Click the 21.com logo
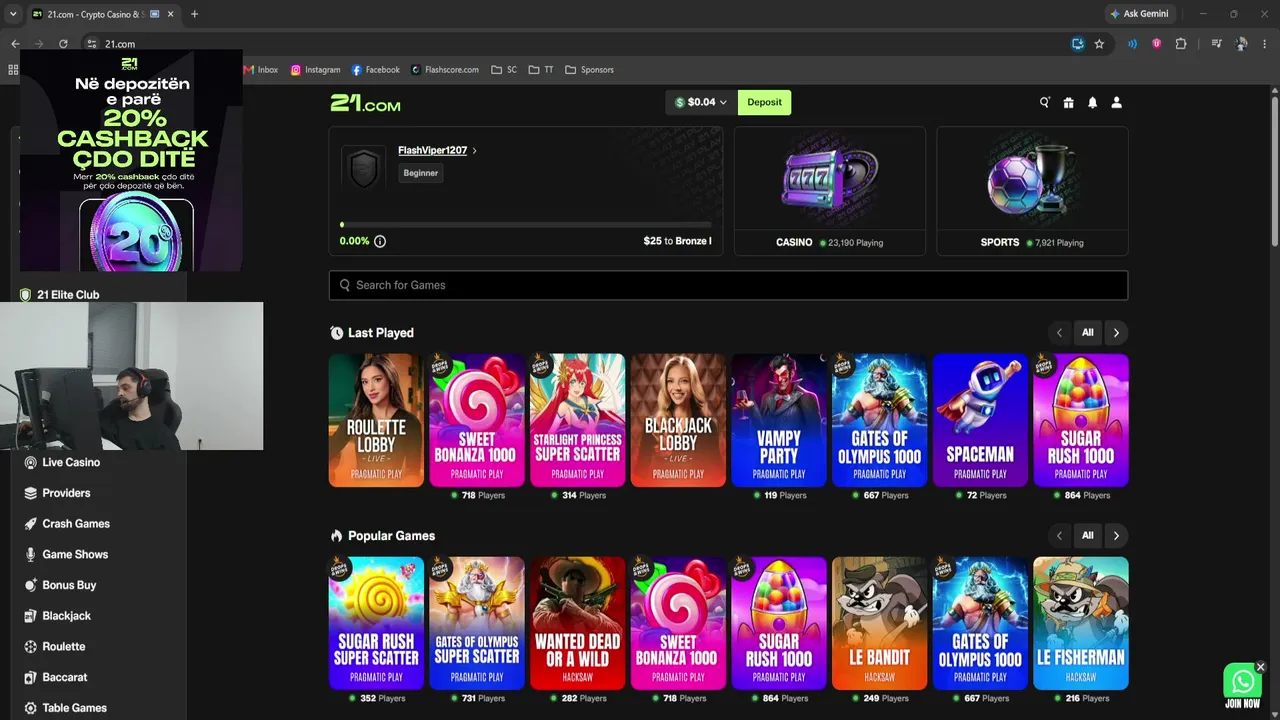Viewport: 1280px width, 720px height. click(366, 102)
